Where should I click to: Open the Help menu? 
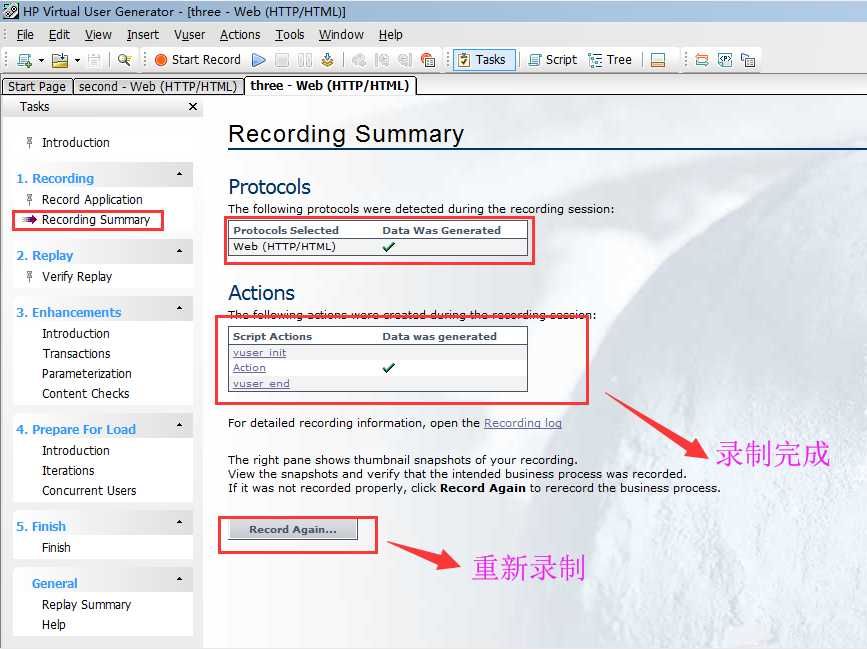click(x=390, y=35)
